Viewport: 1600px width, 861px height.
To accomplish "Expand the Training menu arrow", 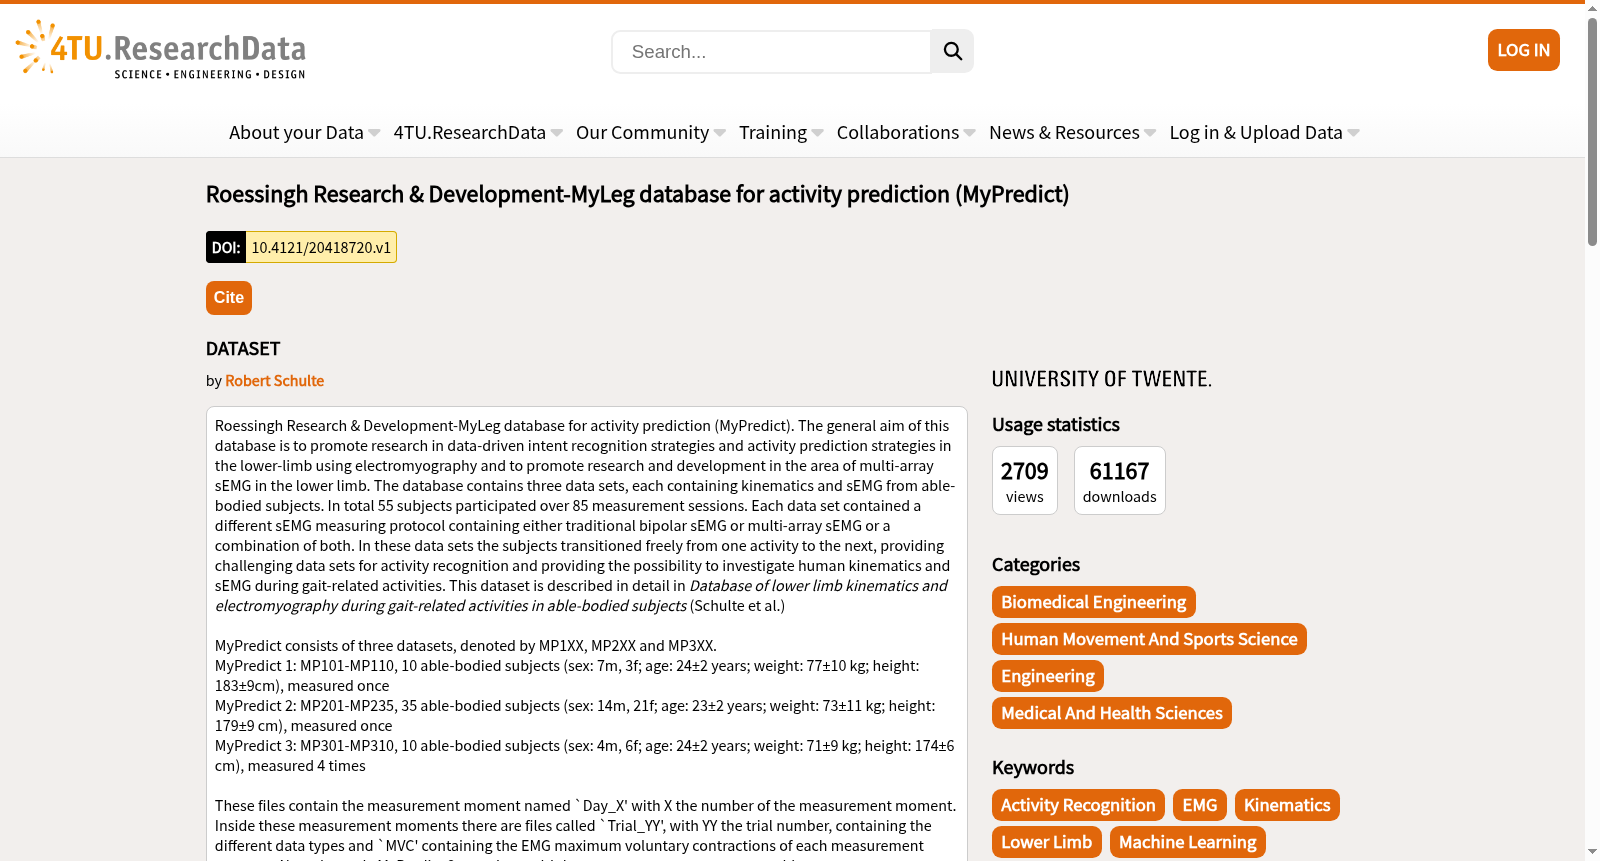I will click(x=818, y=133).
